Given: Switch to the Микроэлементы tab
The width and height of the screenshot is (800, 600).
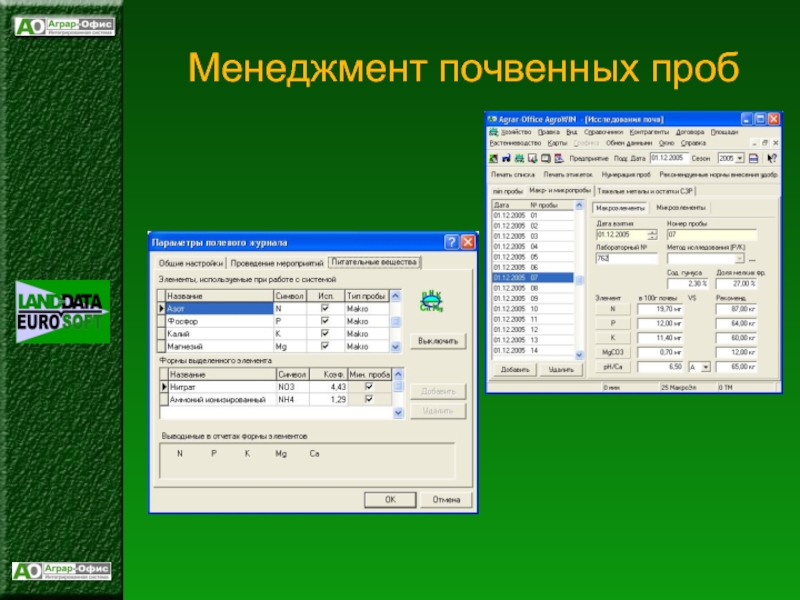Looking at the screenshot, I should [x=682, y=207].
